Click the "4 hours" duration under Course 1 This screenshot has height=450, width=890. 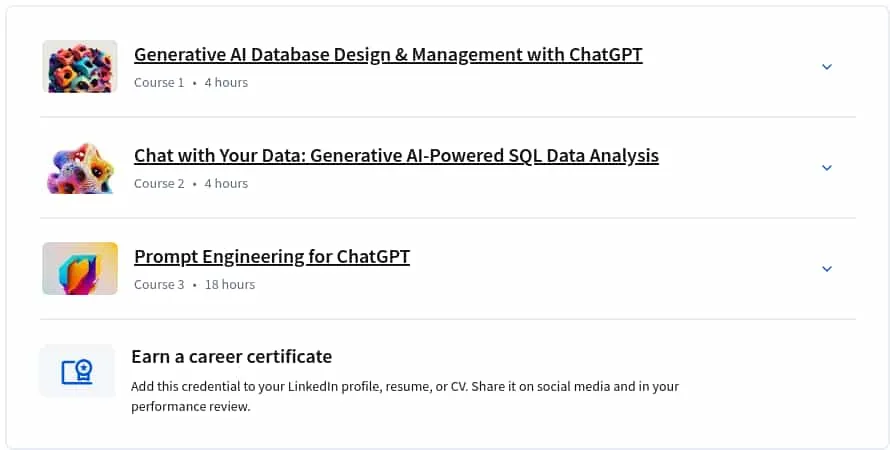point(226,83)
